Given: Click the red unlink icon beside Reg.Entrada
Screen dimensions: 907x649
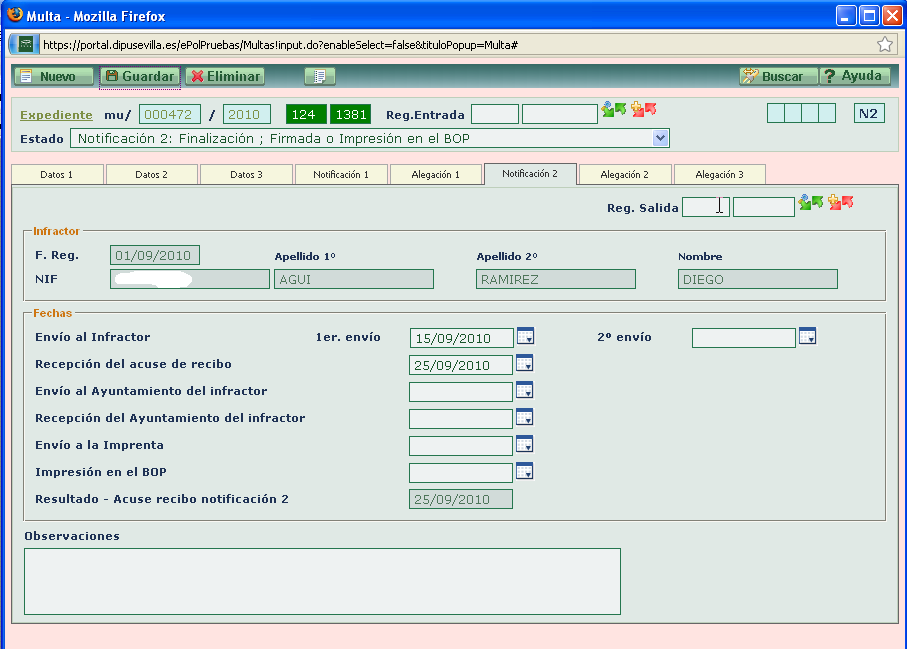Looking at the screenshot, I should point(650,110).
